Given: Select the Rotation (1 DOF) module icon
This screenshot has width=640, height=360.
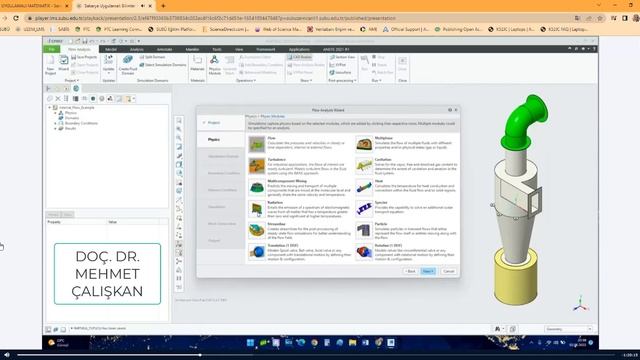Looking at the screenshot, I should tap(364, 252).
